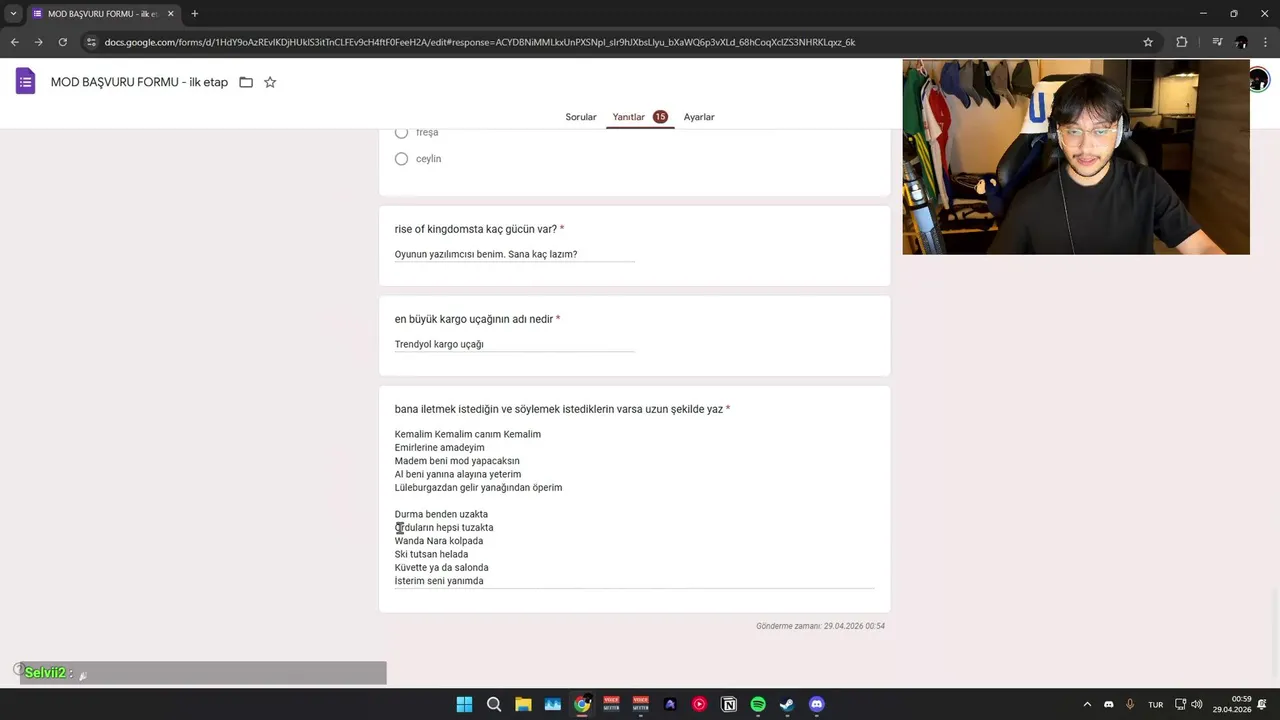View site information icon in address bar

point(91,42)
